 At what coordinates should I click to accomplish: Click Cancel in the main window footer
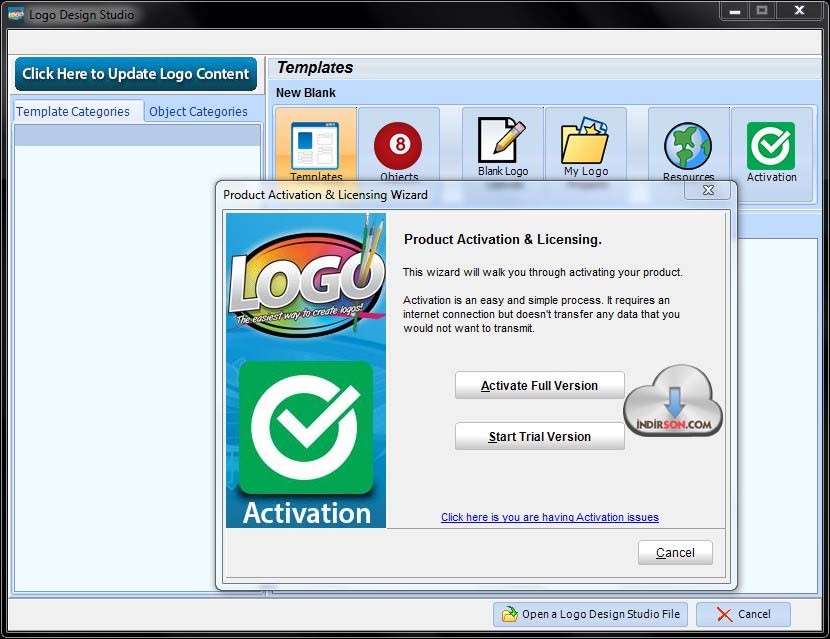(x=743, y=614)
